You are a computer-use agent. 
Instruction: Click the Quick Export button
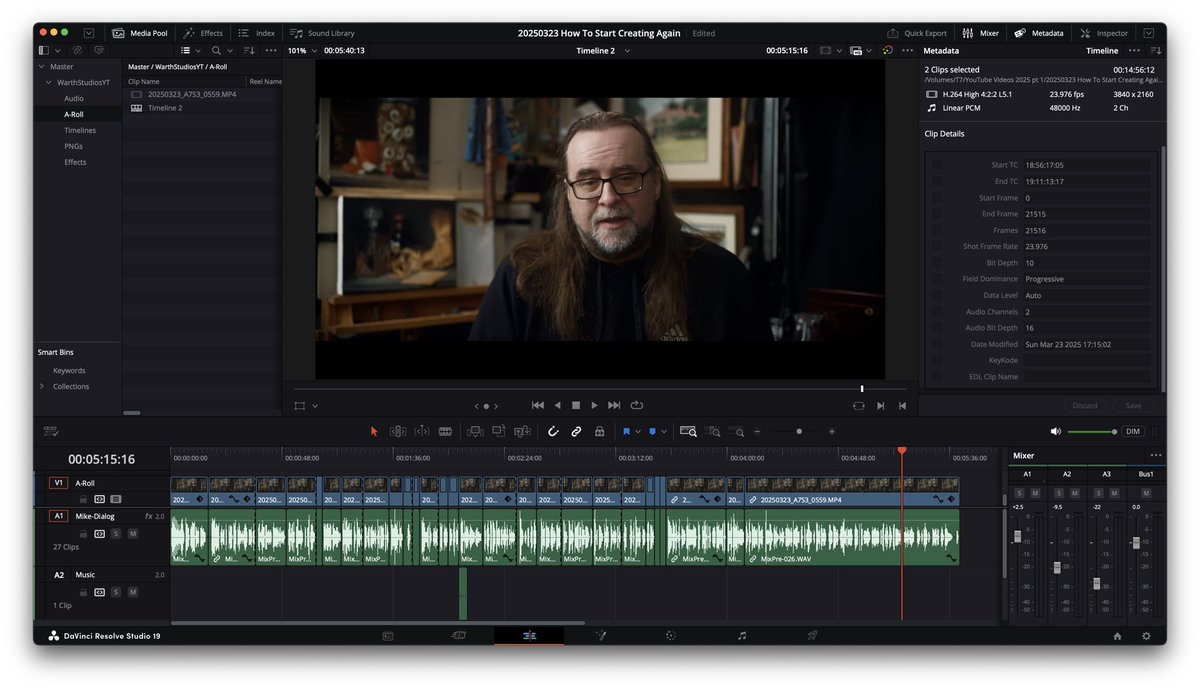coord(917,33)
